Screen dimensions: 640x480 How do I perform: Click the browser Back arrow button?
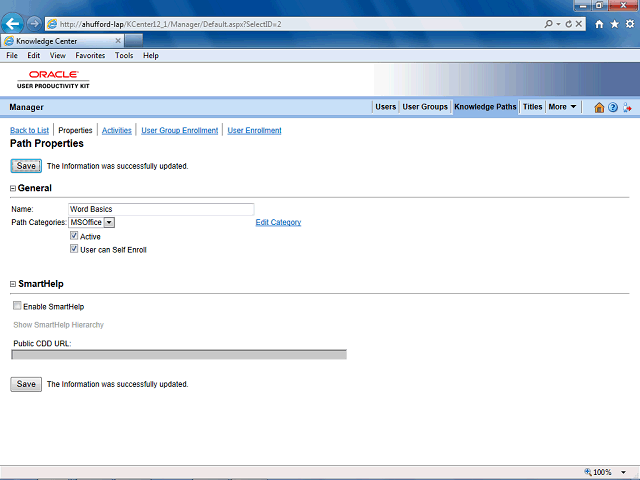click(x=12, y=24)
